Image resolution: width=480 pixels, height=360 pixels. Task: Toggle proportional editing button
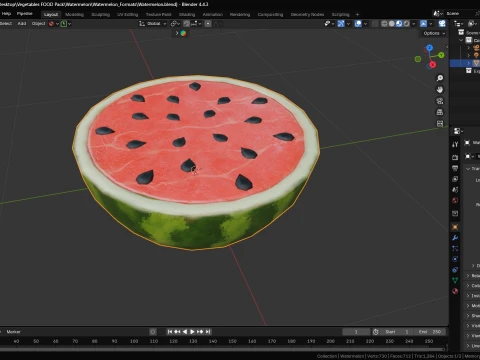click(208, 24)
